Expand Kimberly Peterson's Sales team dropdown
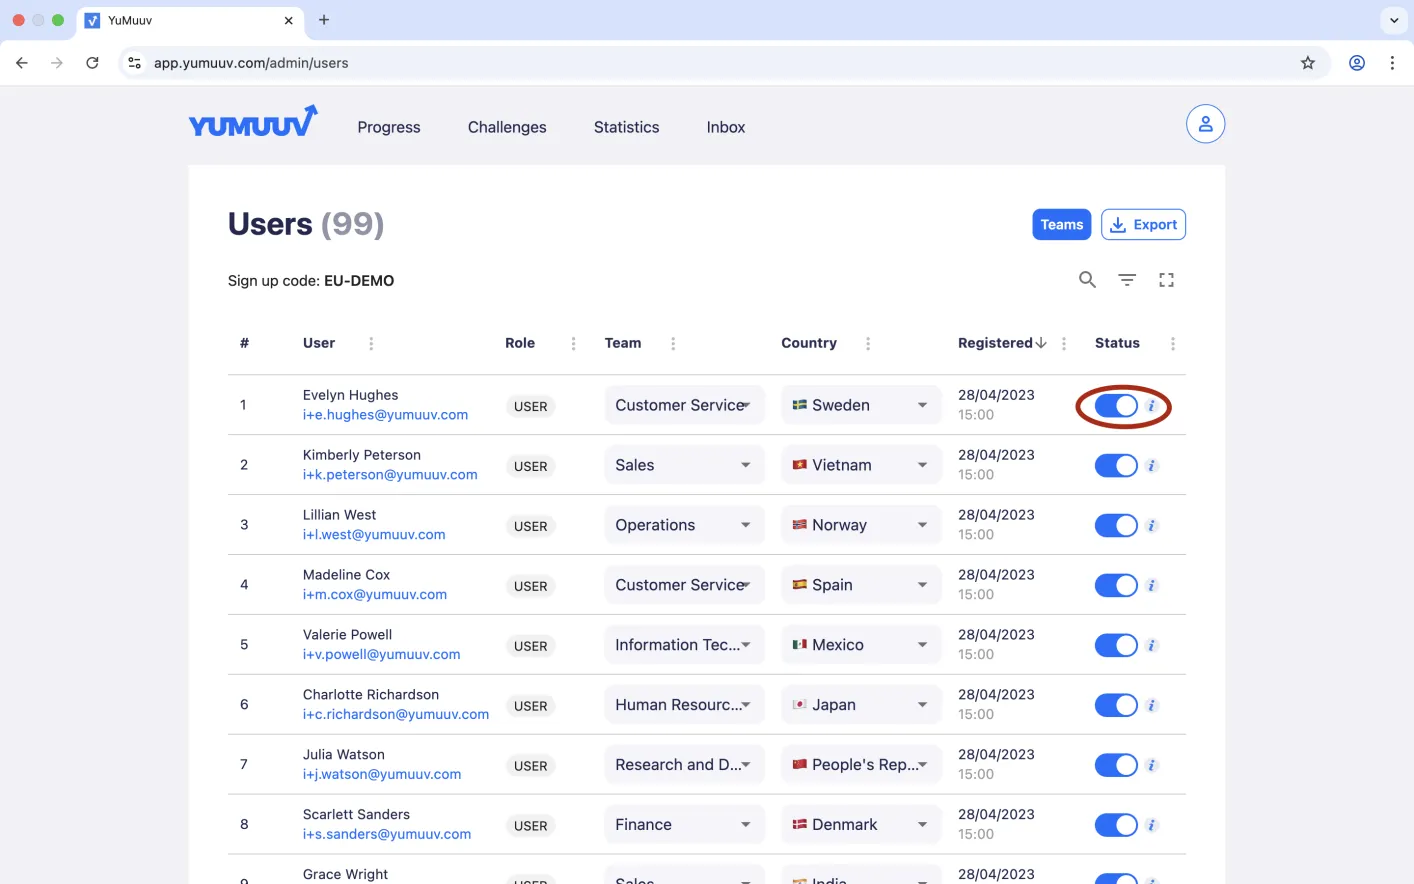 click(x=684, y=465)
